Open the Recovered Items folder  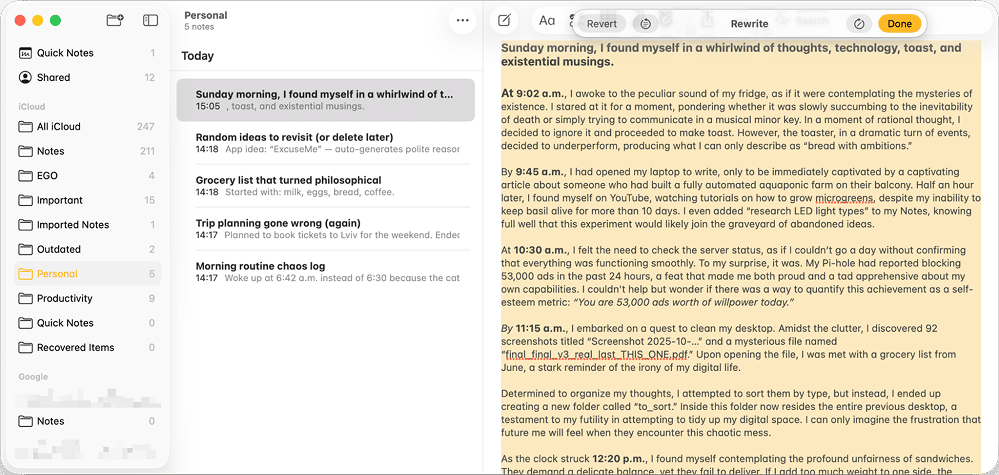click(75, 348)
